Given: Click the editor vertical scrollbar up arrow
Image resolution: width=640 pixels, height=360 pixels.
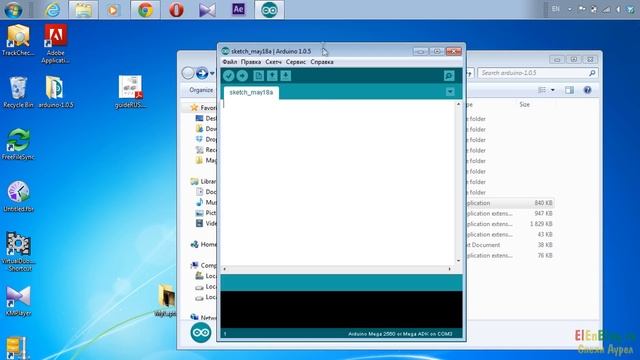Looking at the screenshot, I should point(458,104).
